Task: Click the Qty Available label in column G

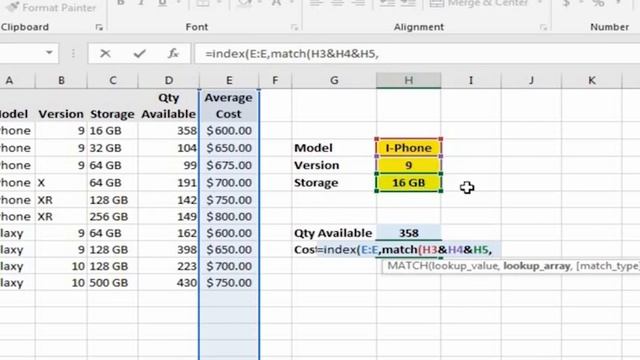Action: [x=333, y=233]
